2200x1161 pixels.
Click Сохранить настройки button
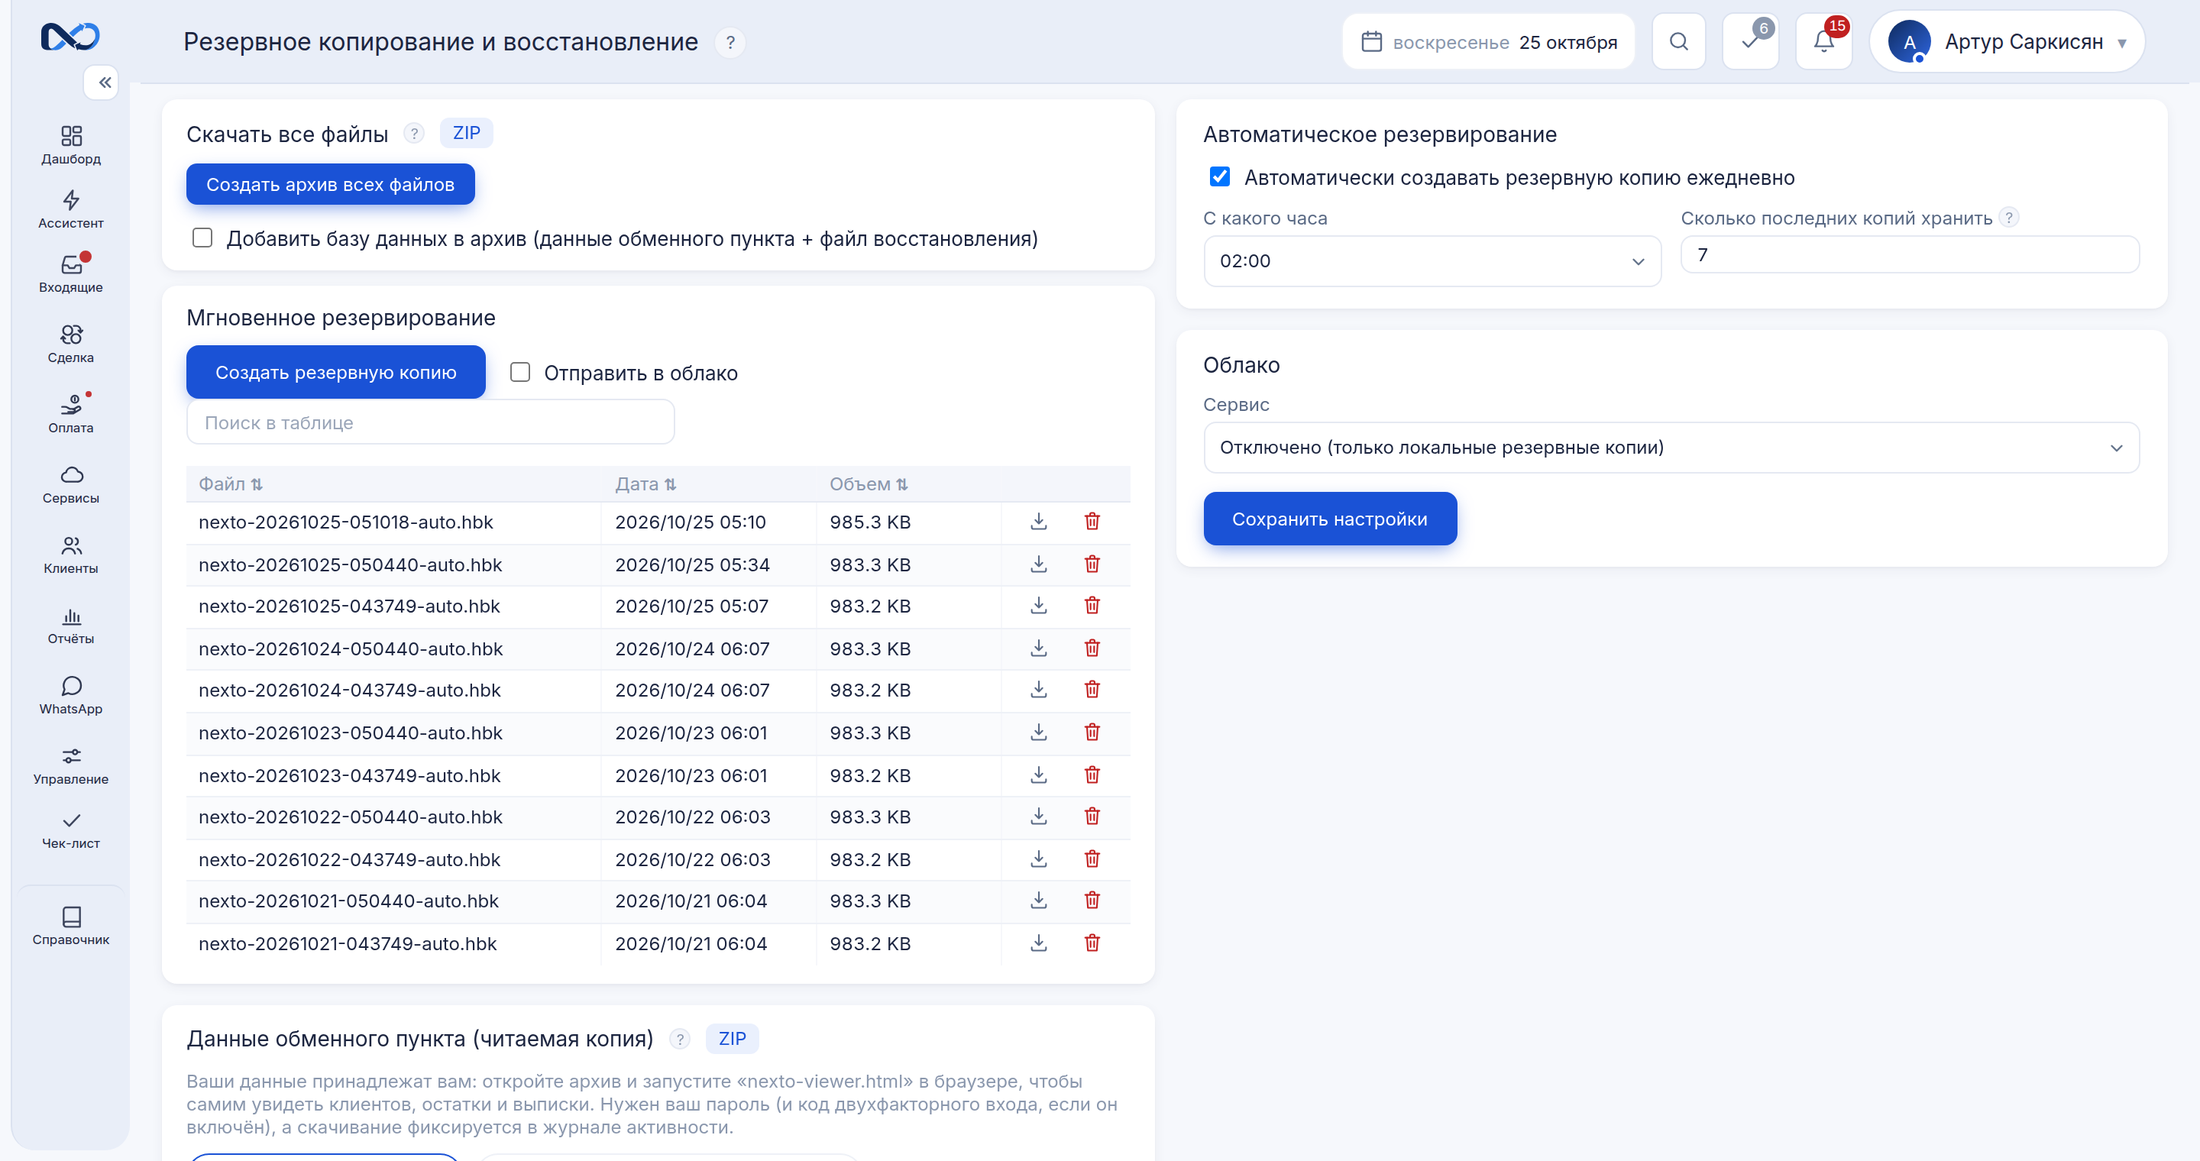coord(1329,518)
